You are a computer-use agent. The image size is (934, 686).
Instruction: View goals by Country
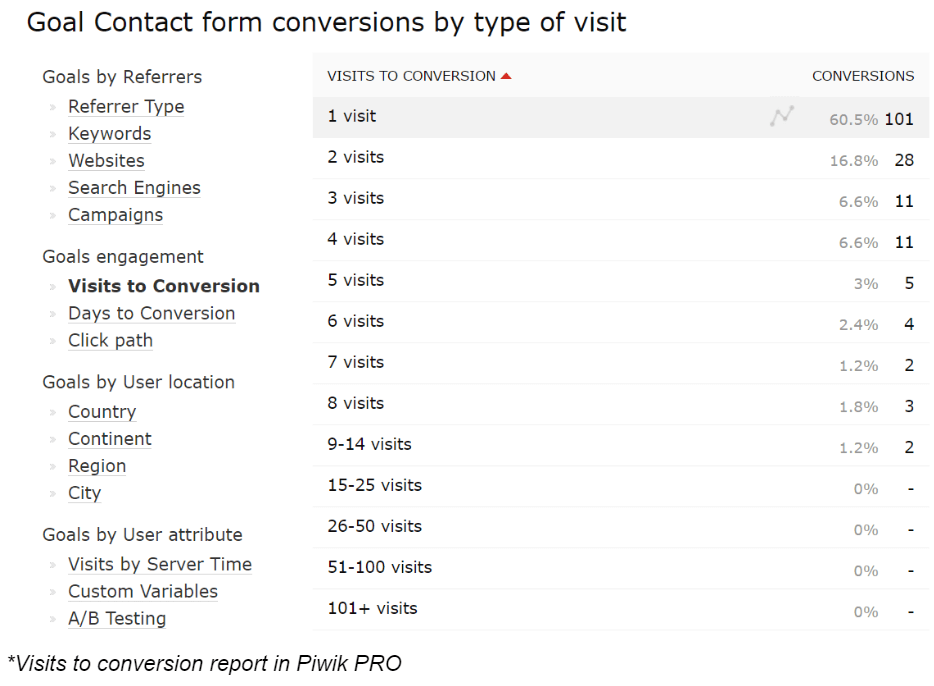point(102,411)
